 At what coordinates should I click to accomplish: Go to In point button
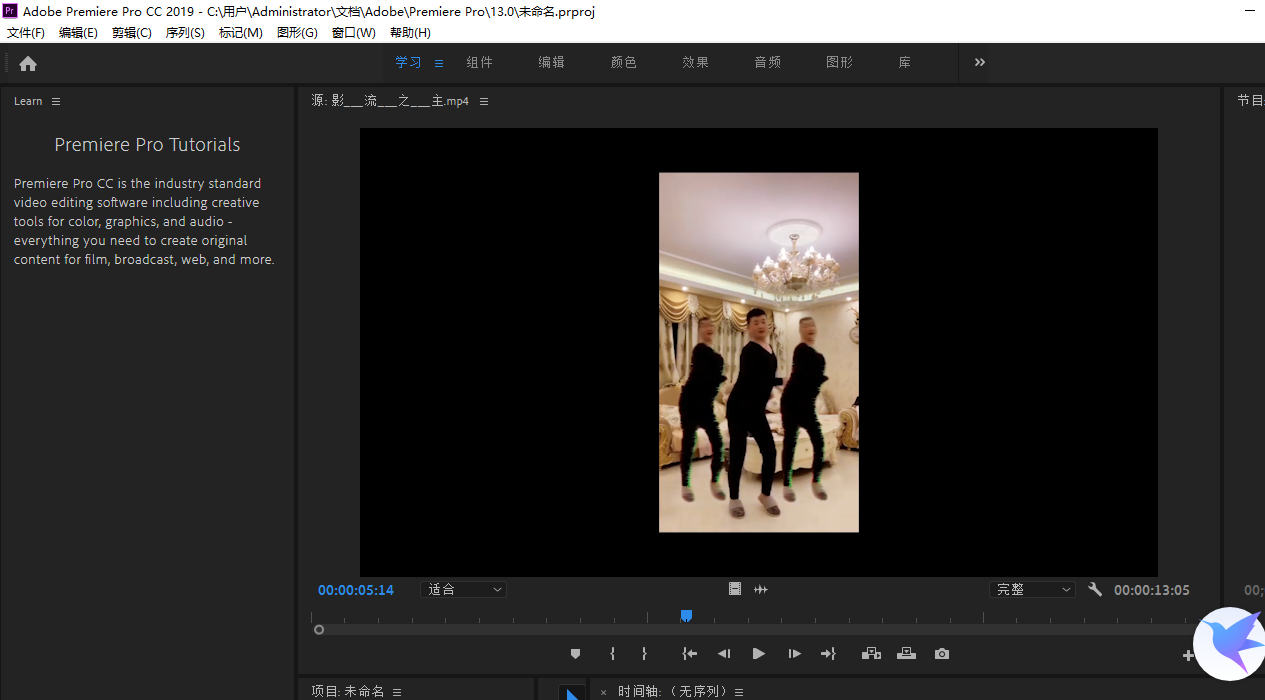point(689,654)
